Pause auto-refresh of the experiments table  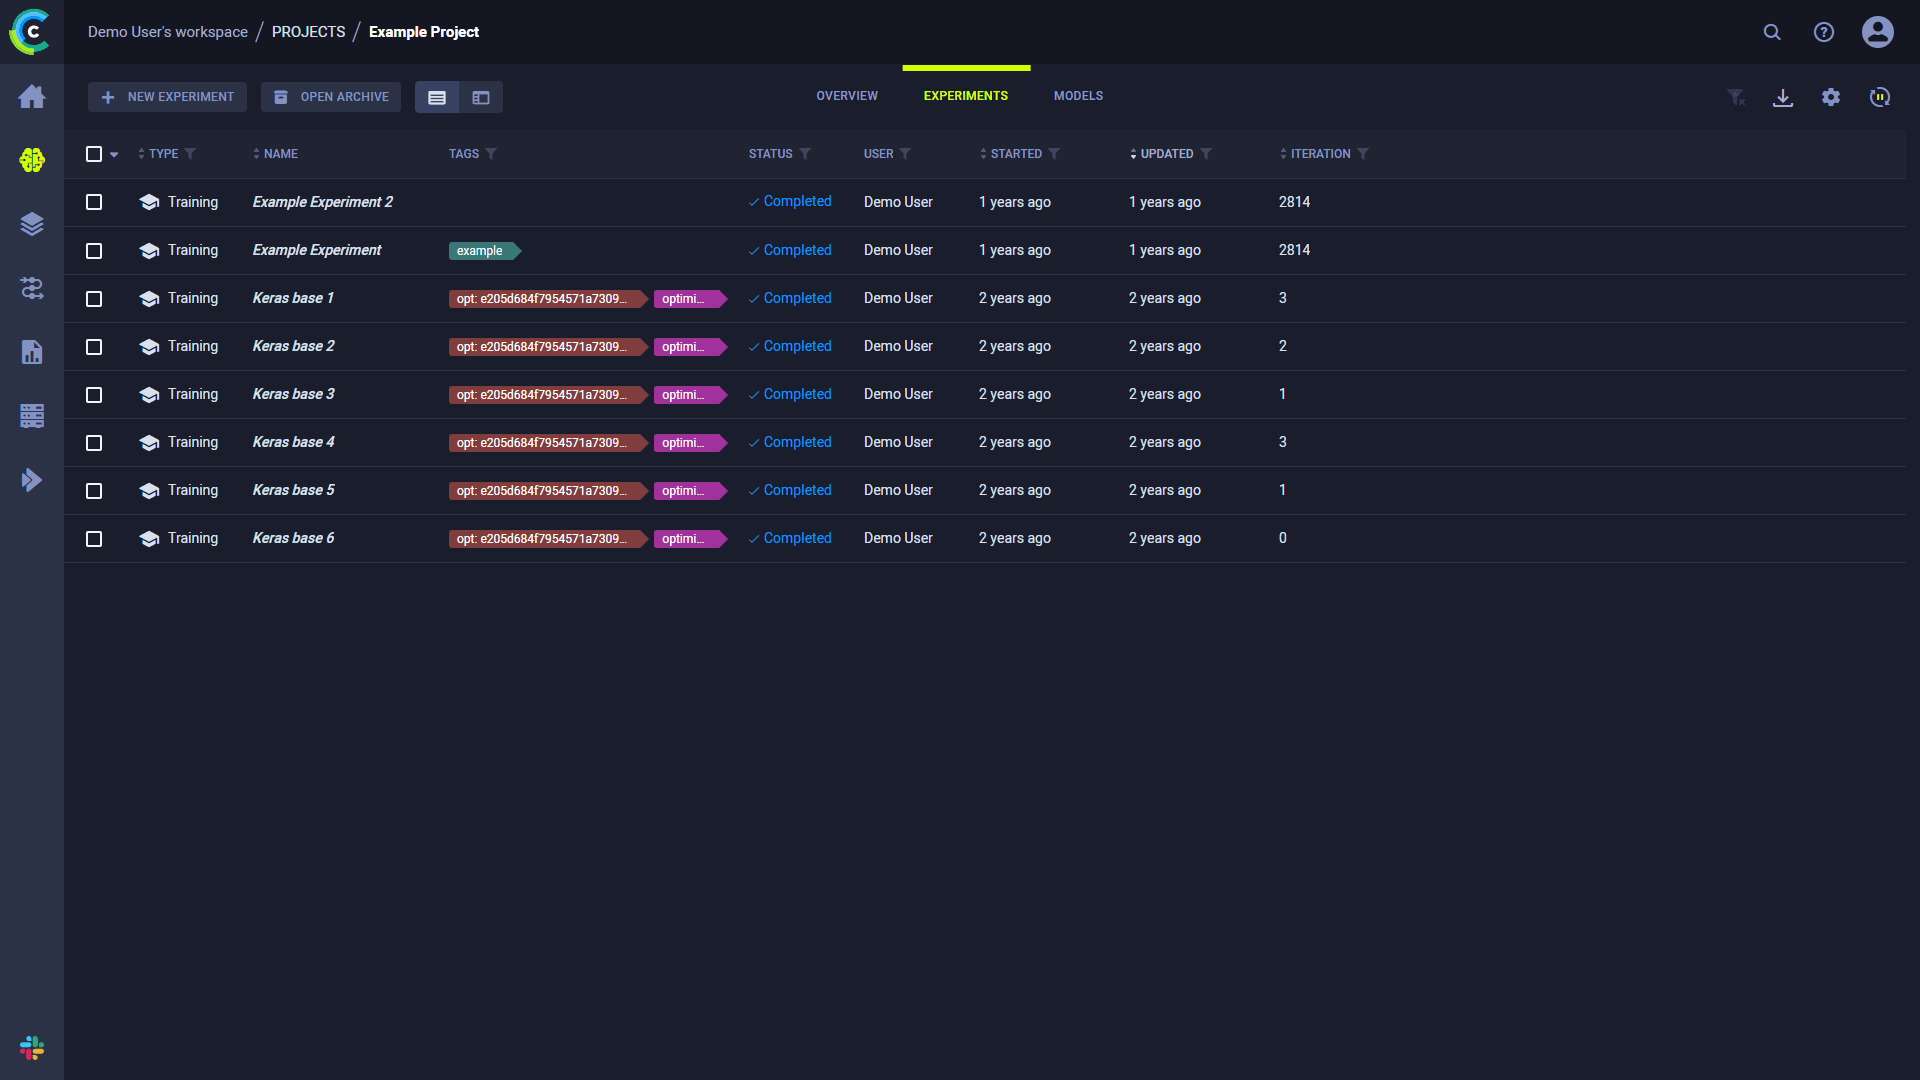(1880, 97)
